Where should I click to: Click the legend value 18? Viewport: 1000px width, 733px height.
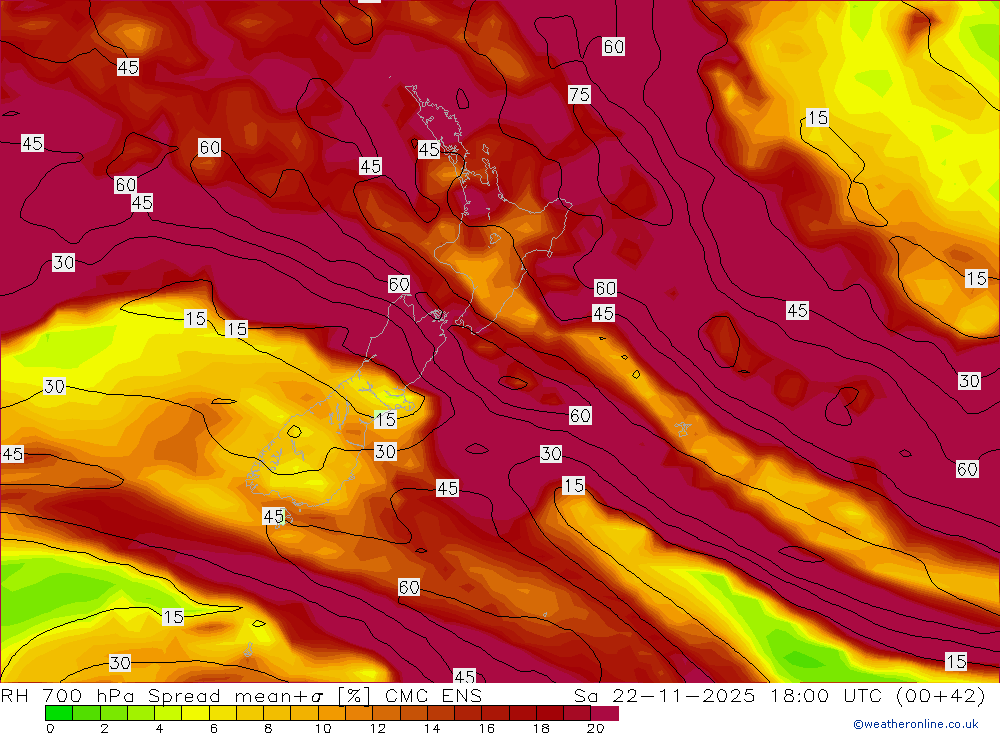(x=541, y=728)
